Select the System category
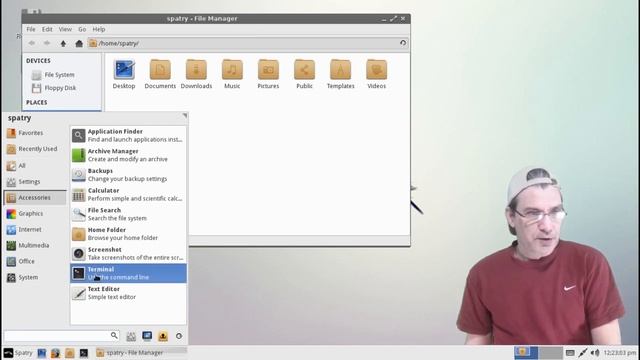 pos(35,277)
